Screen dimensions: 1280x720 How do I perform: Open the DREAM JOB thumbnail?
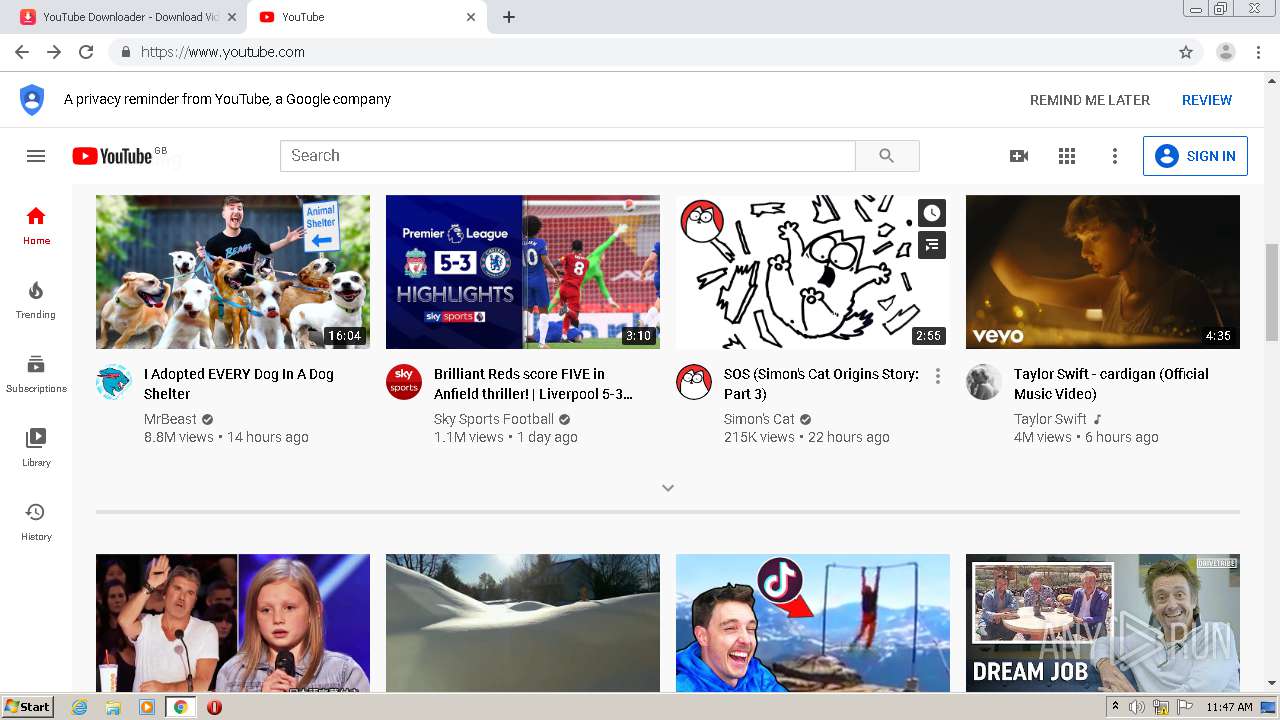1103,623
